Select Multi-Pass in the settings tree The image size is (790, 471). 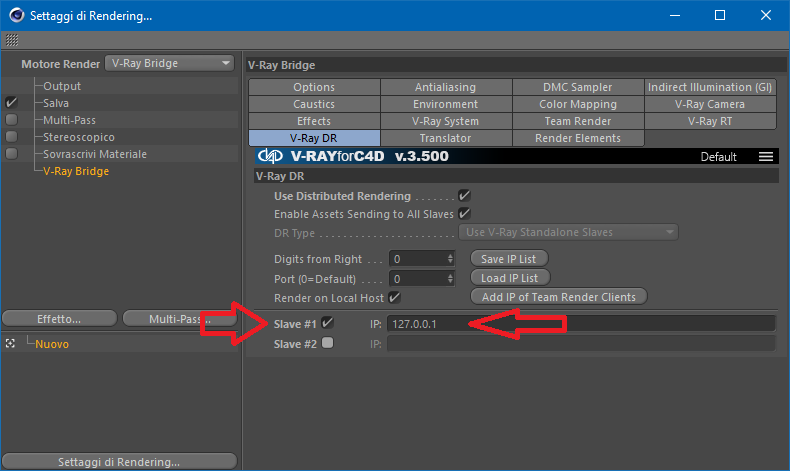pos(70,120)
